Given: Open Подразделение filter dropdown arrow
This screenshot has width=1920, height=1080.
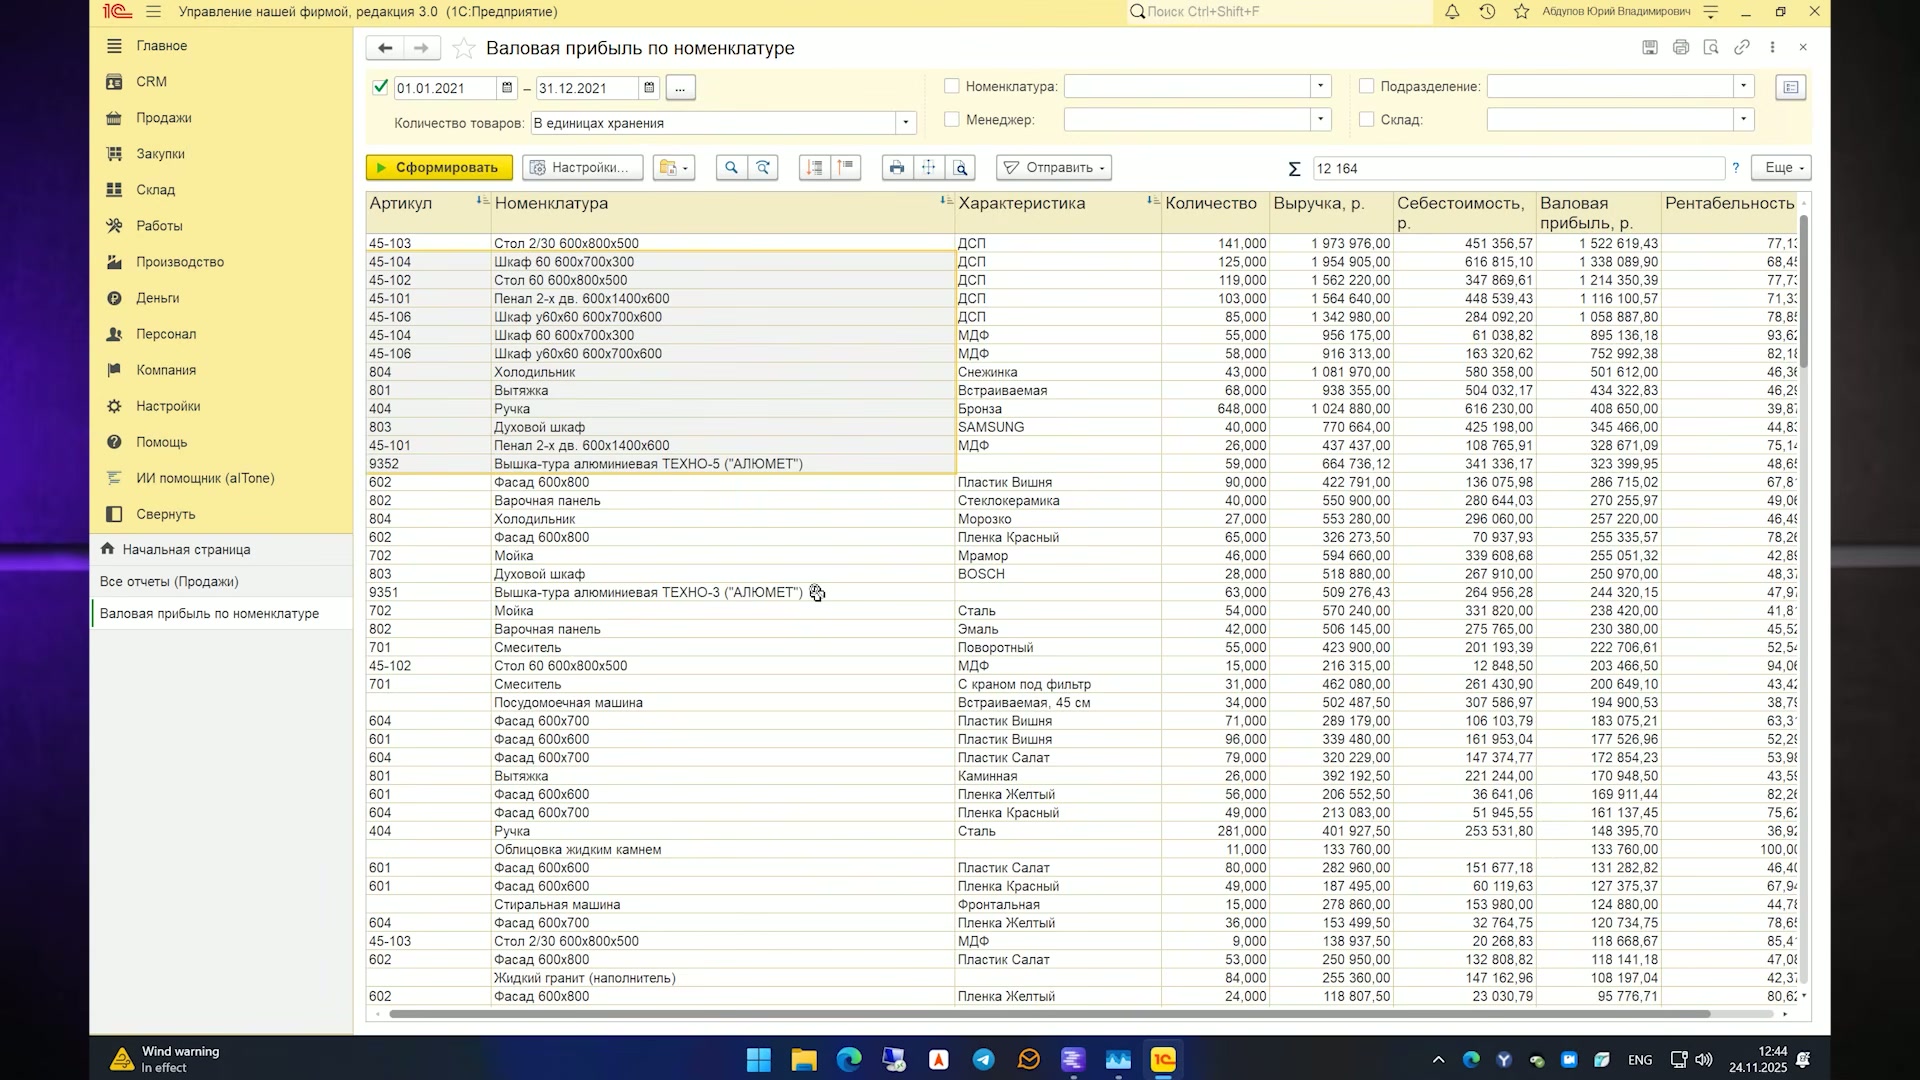Looking at the screenshot, I should pos(1744,86).
